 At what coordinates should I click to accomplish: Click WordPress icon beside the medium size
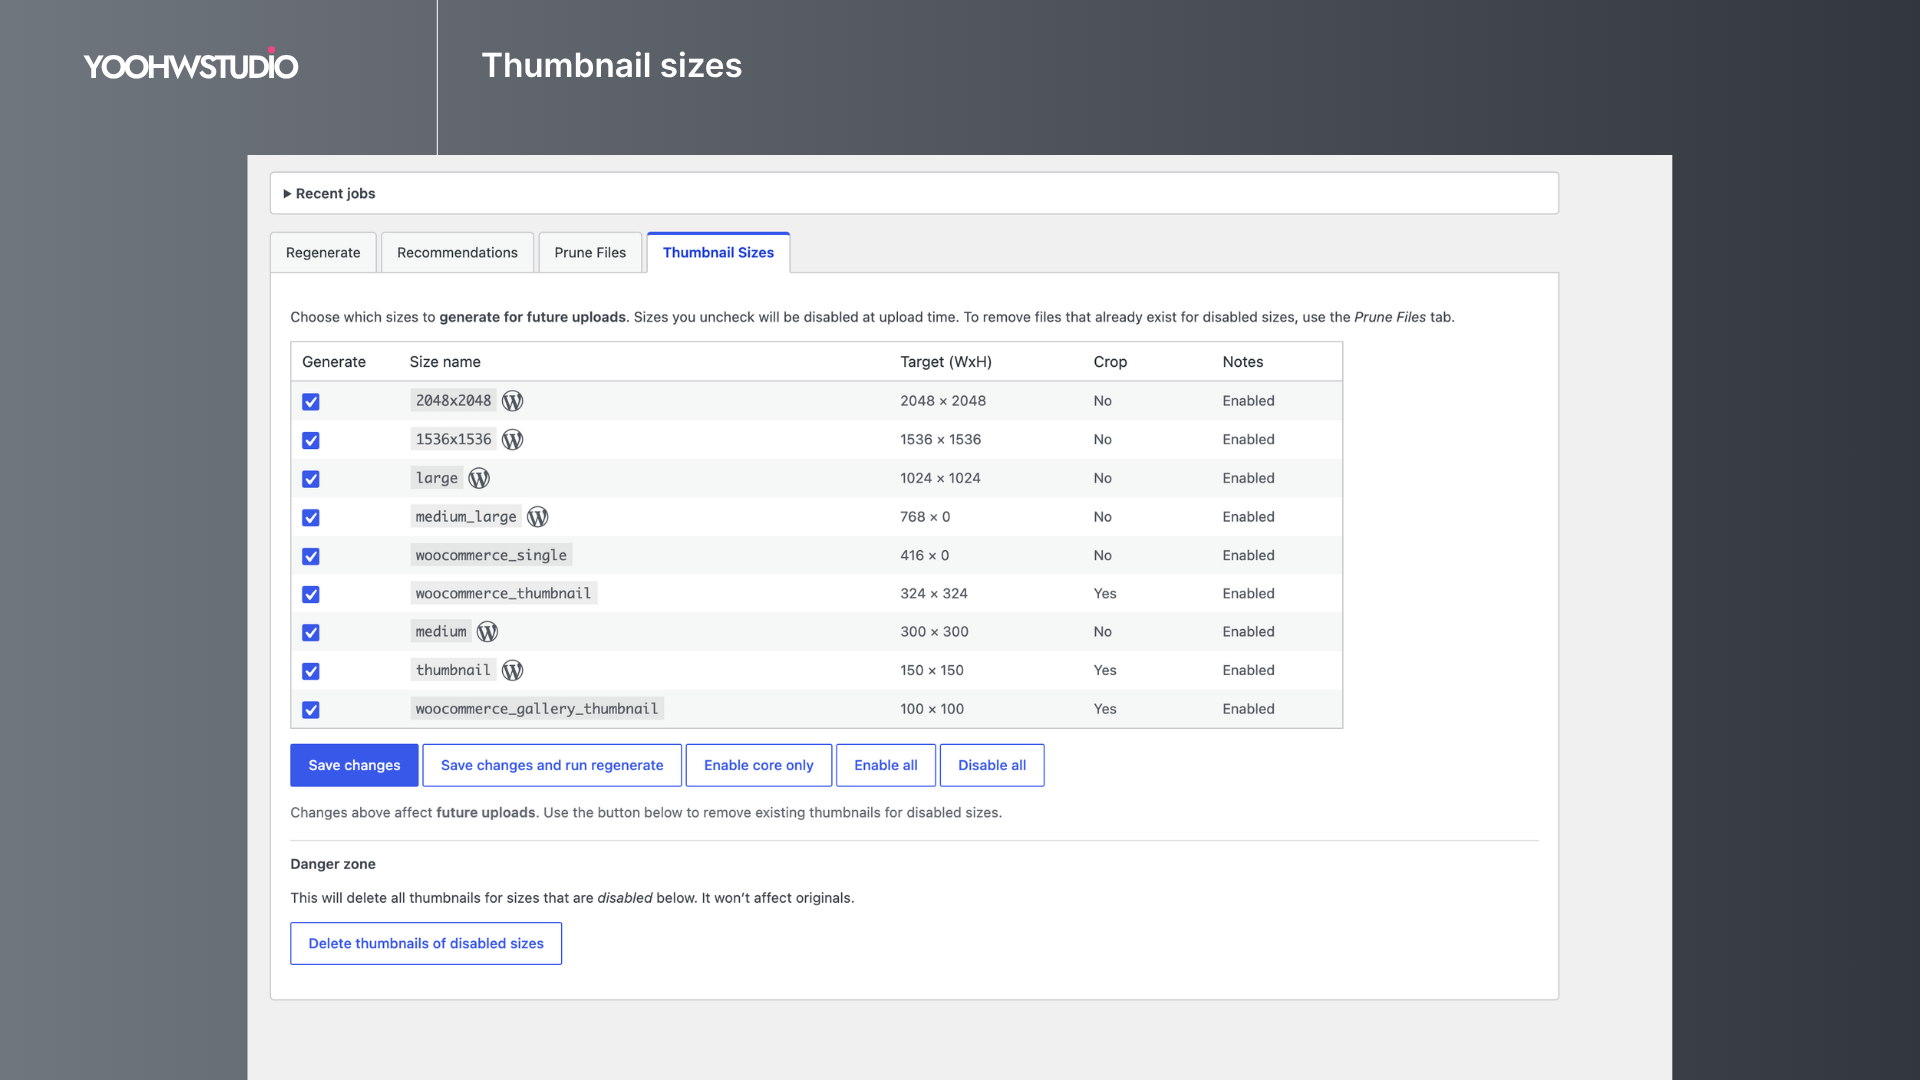click(487, 632)
